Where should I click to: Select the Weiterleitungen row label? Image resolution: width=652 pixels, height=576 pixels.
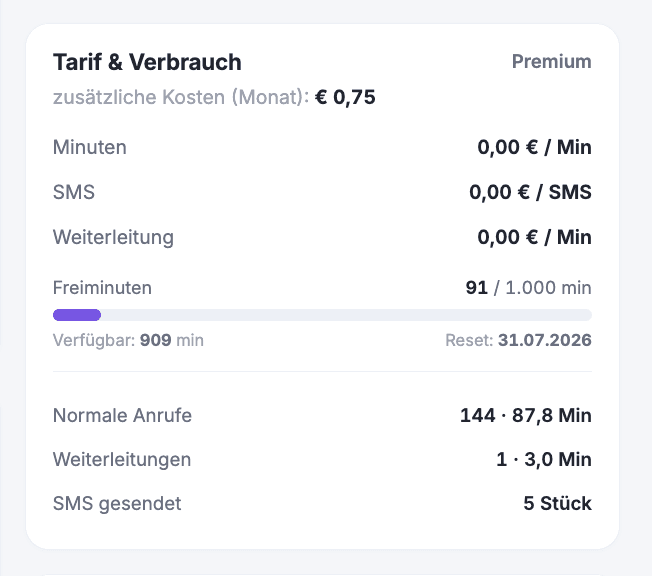click(x=122, y=460)
